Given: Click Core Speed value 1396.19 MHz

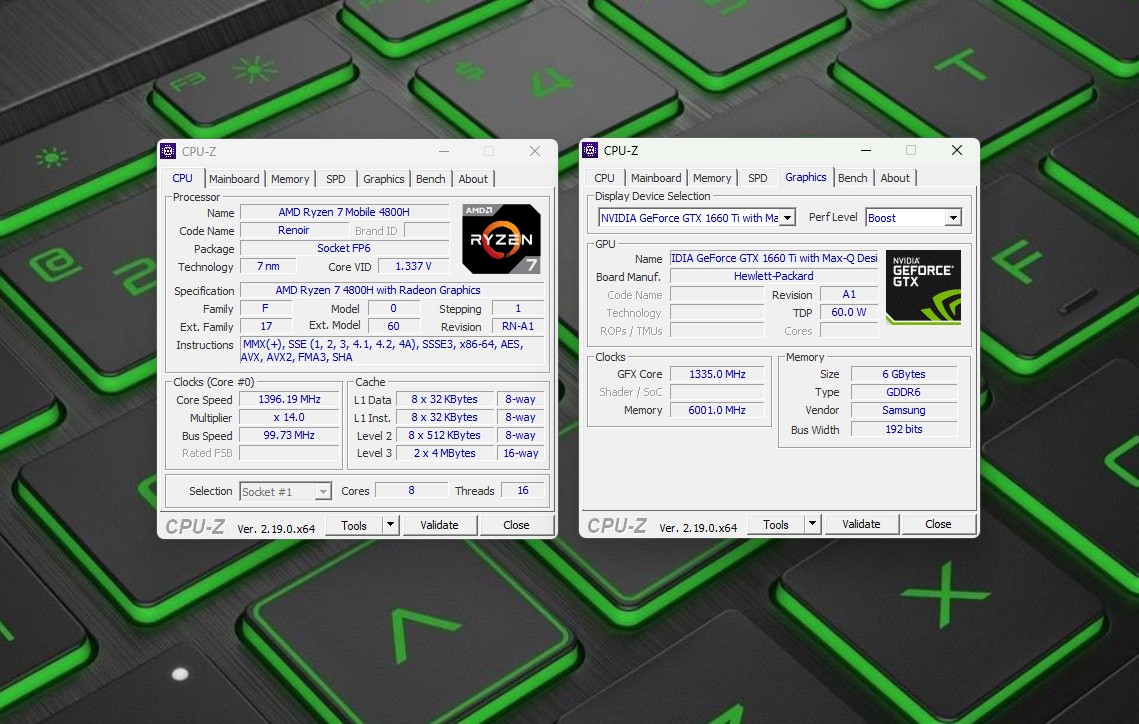Looking at the screenshot, I should coord(289,399).
